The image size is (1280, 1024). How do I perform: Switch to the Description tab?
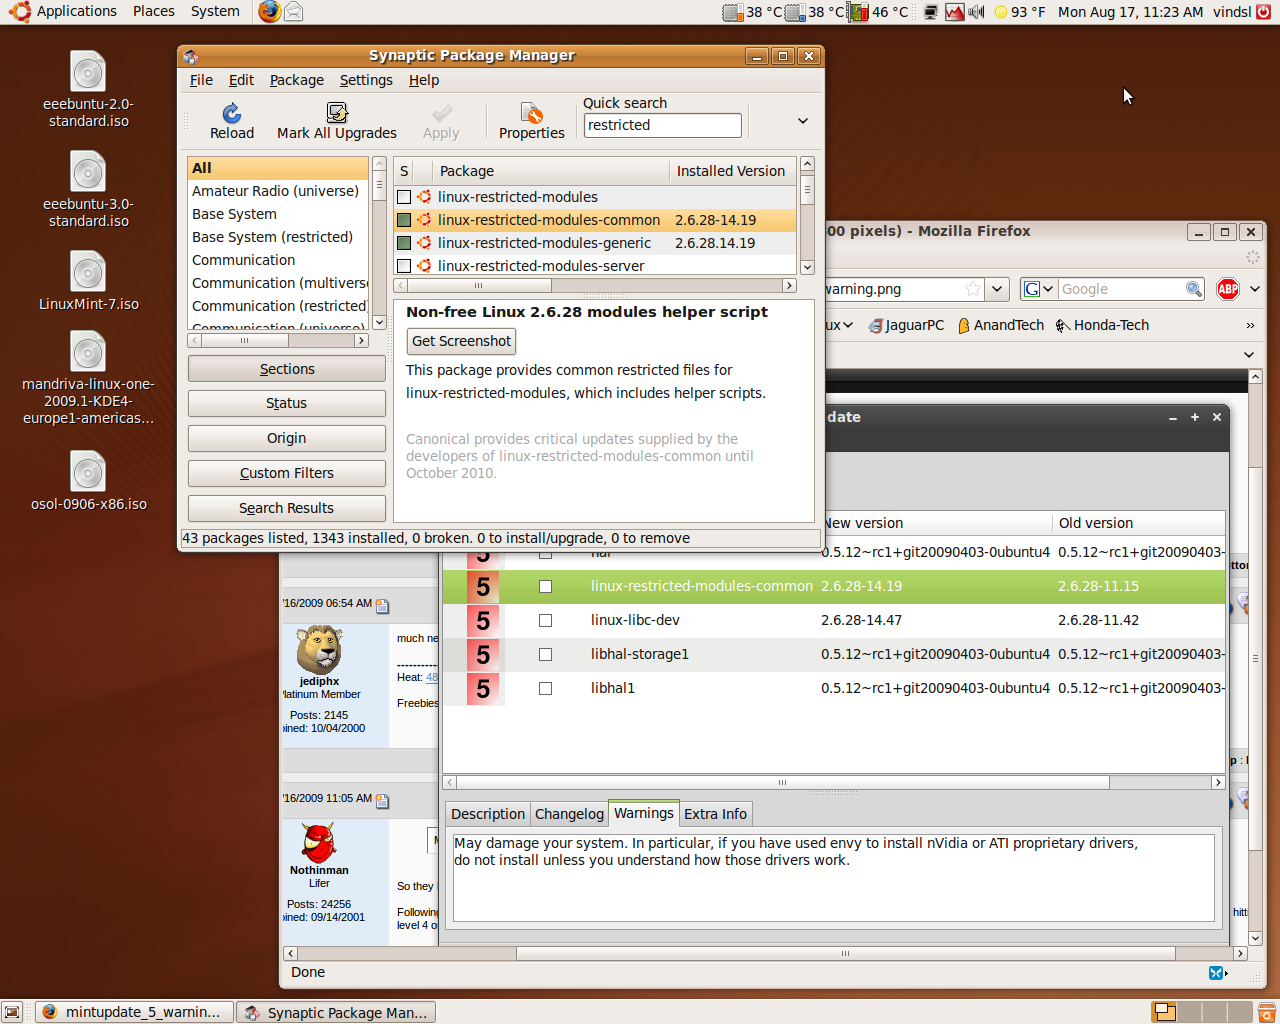coord(488,814)
